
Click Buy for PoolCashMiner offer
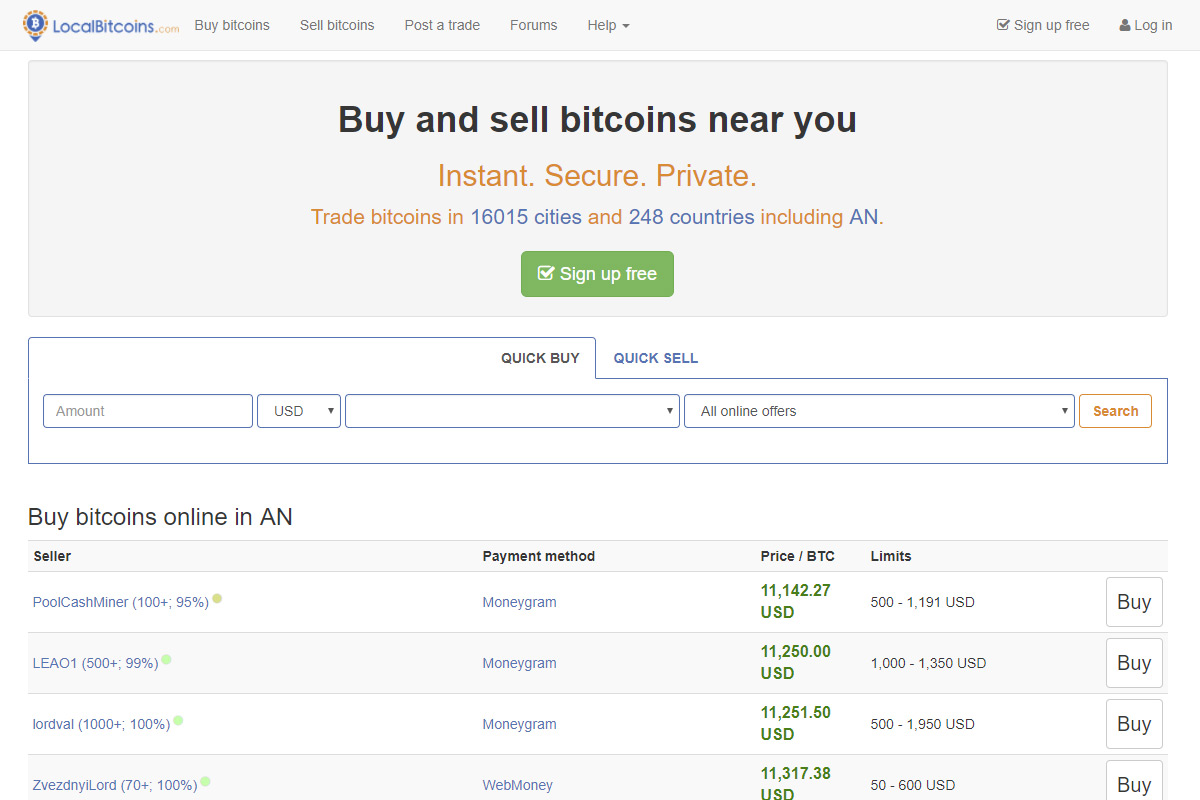click(x=1134, y=602)
